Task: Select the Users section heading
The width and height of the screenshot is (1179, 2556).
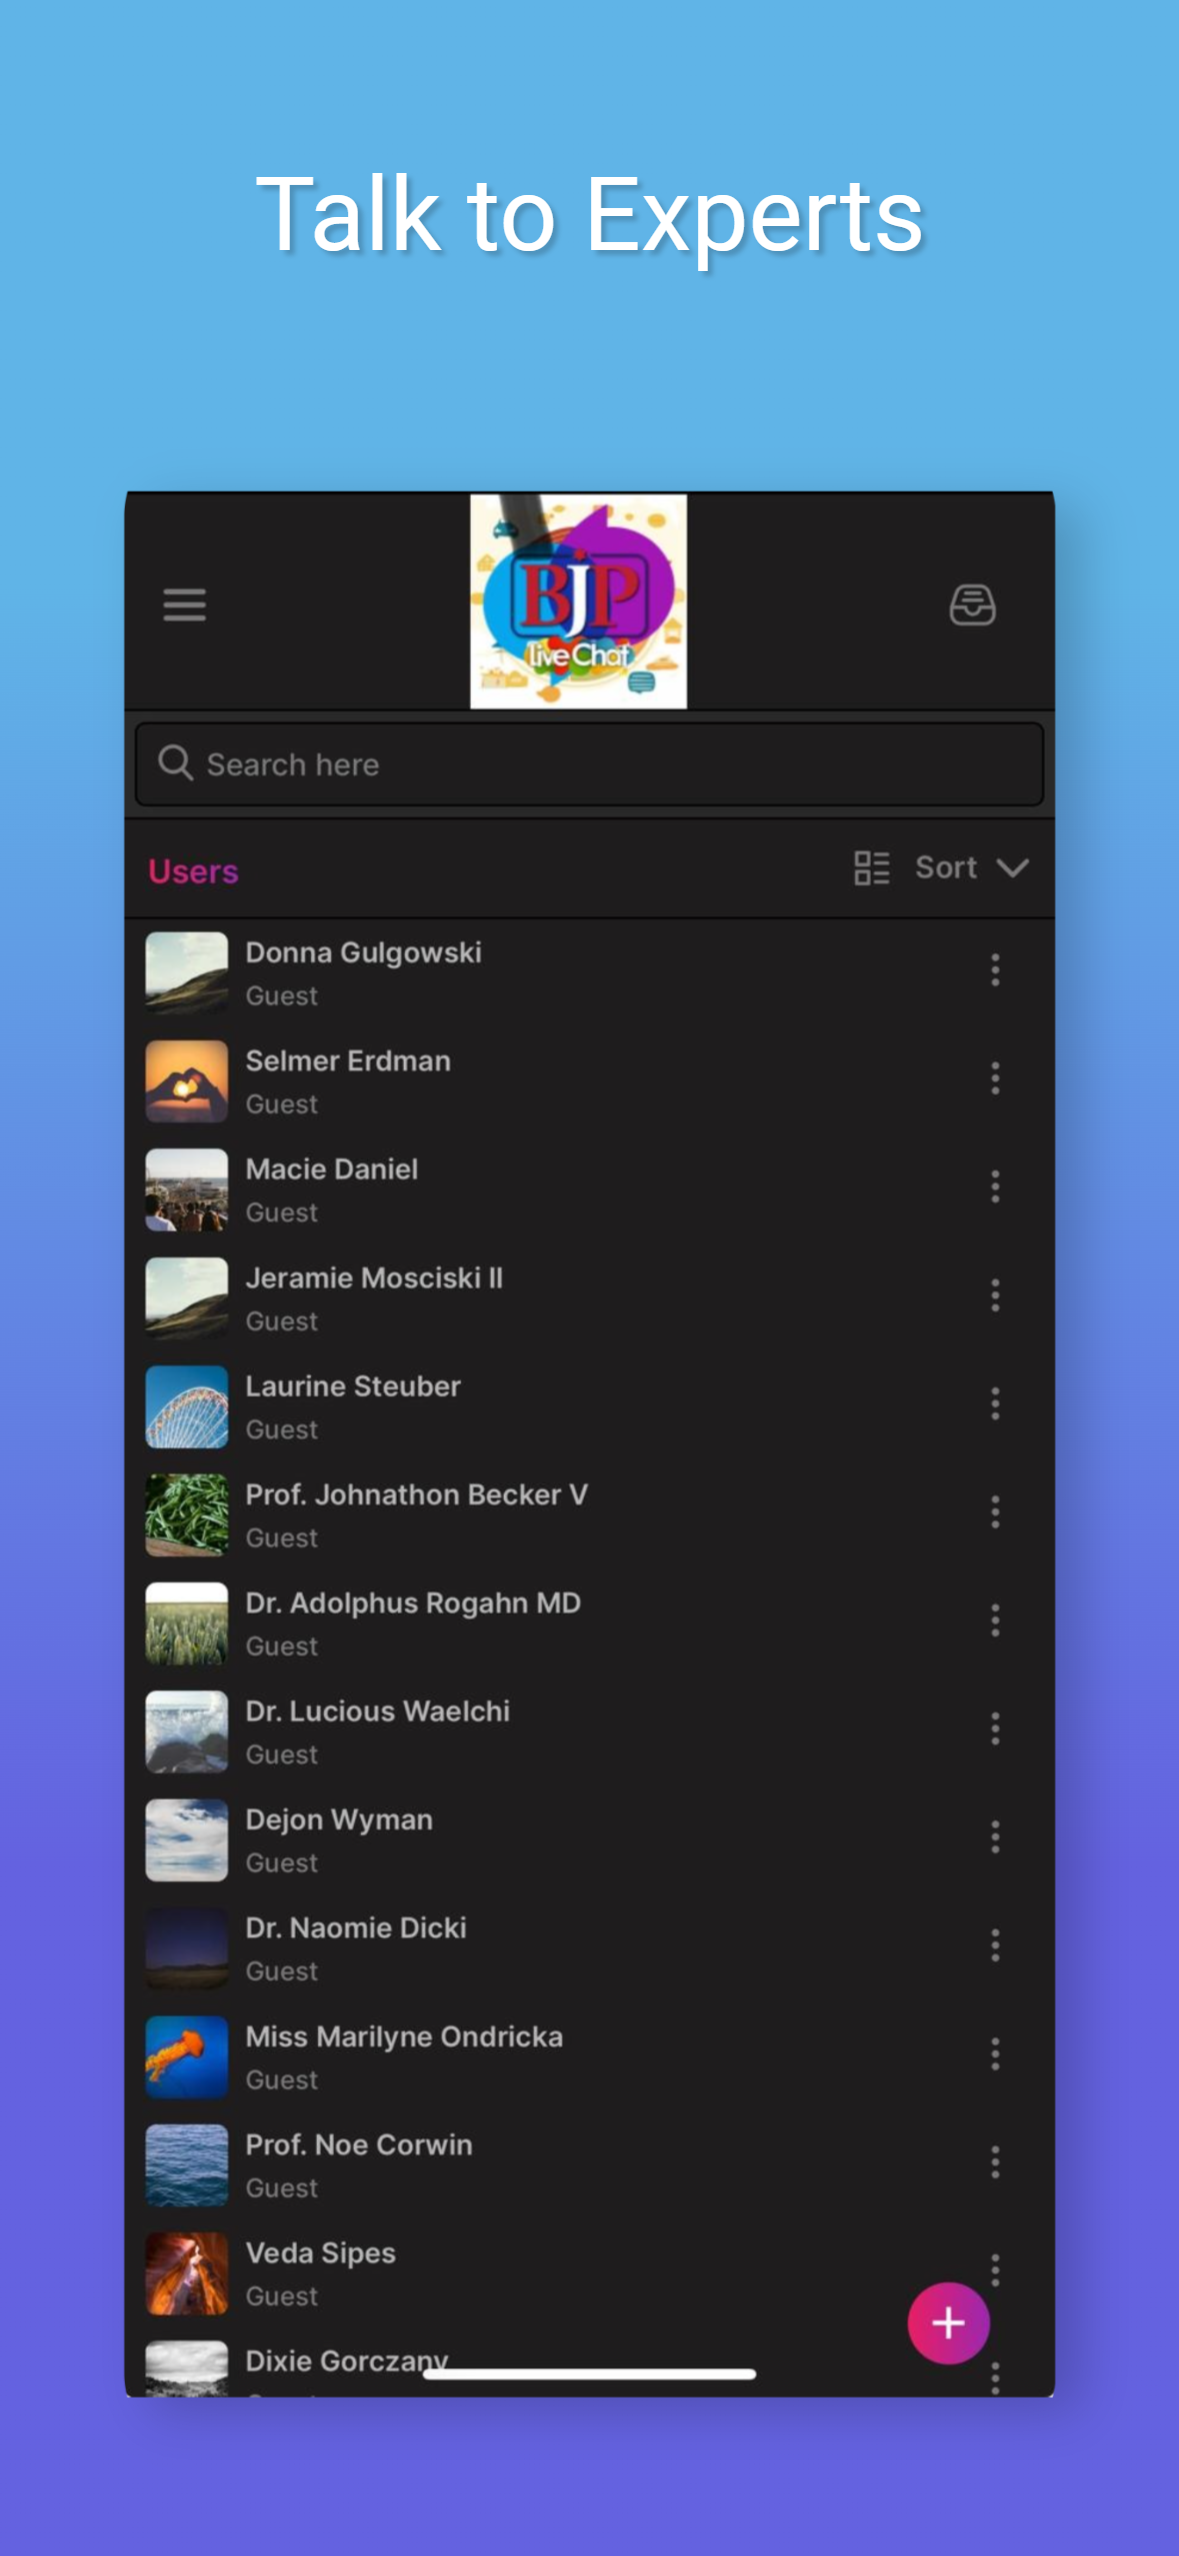Action: (x=193, y=871)
